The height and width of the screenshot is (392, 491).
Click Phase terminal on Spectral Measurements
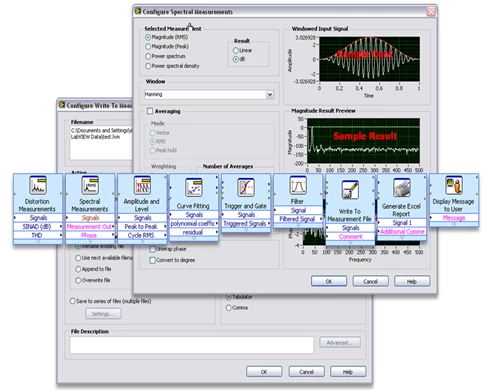[x=90, y=235]
